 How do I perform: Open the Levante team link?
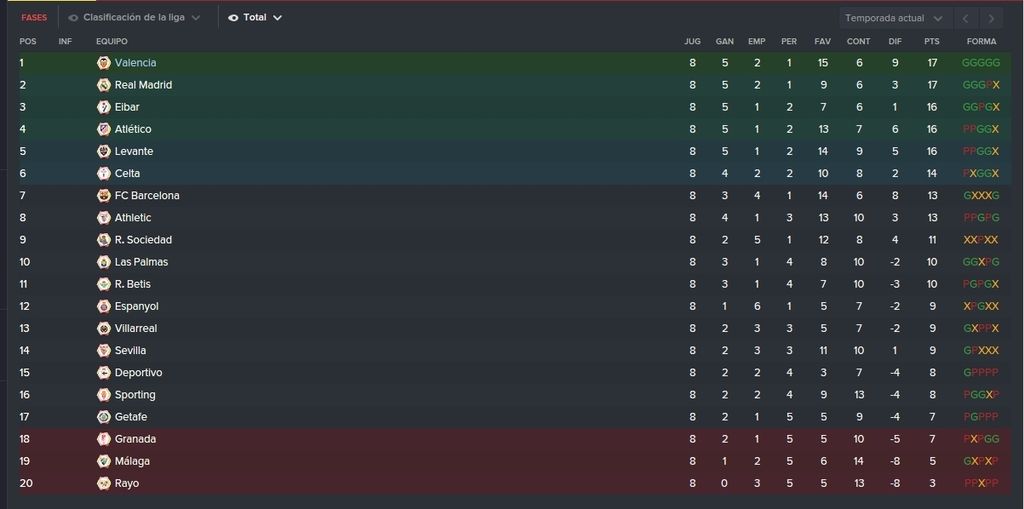134,151
